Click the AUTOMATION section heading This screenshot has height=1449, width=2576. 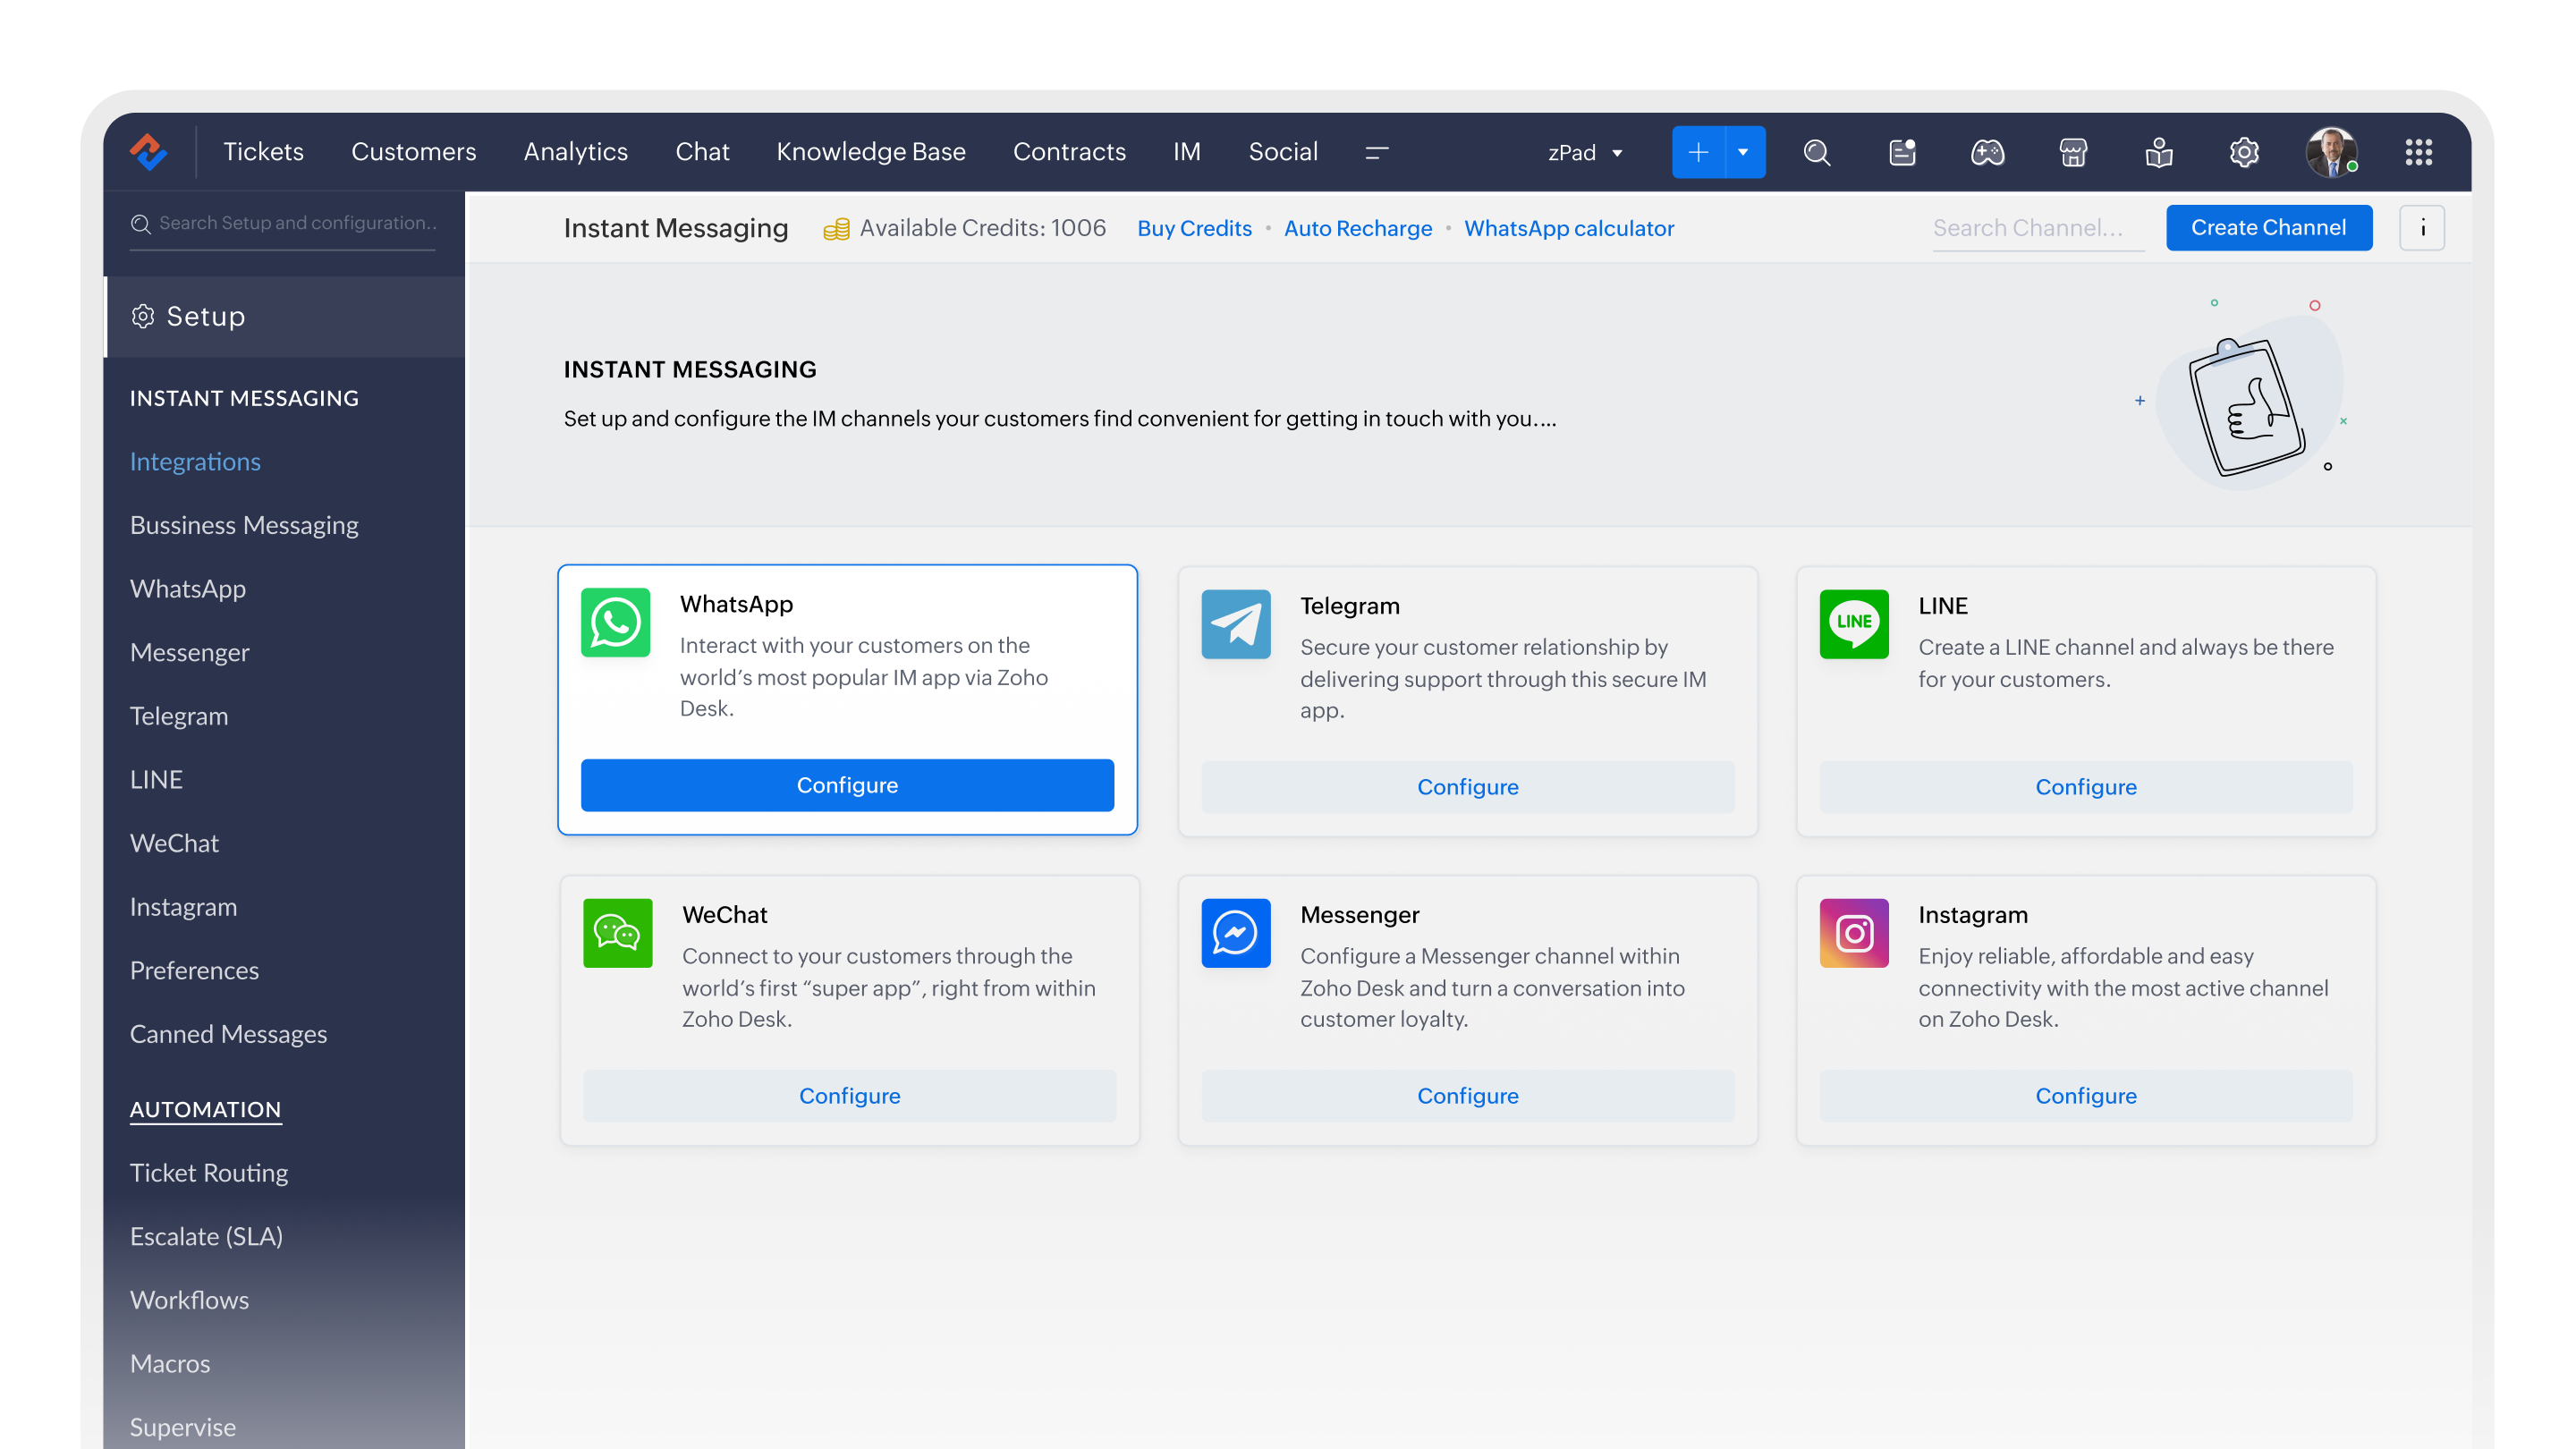click(x=205, y=1109)
